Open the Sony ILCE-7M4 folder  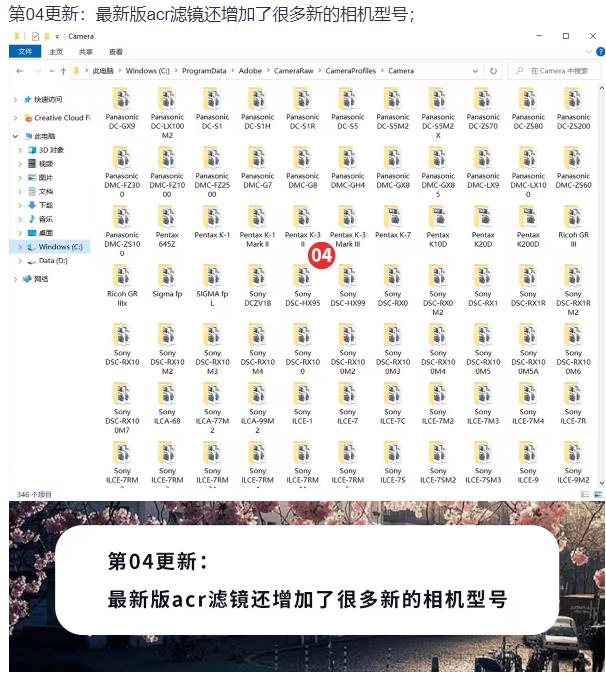(x=528, y=403)
